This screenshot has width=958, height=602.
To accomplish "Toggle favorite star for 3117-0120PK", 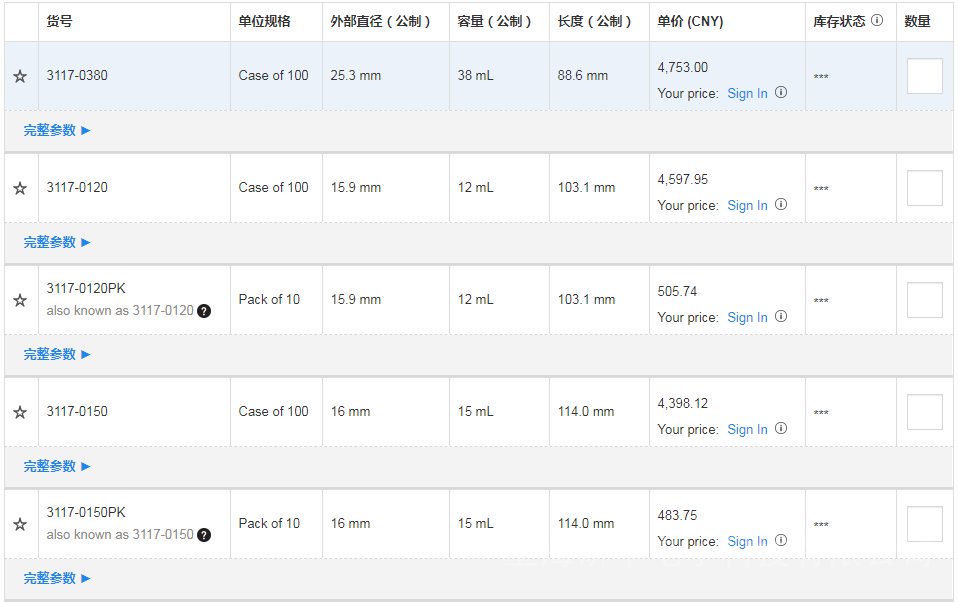I will pos(19,300).
